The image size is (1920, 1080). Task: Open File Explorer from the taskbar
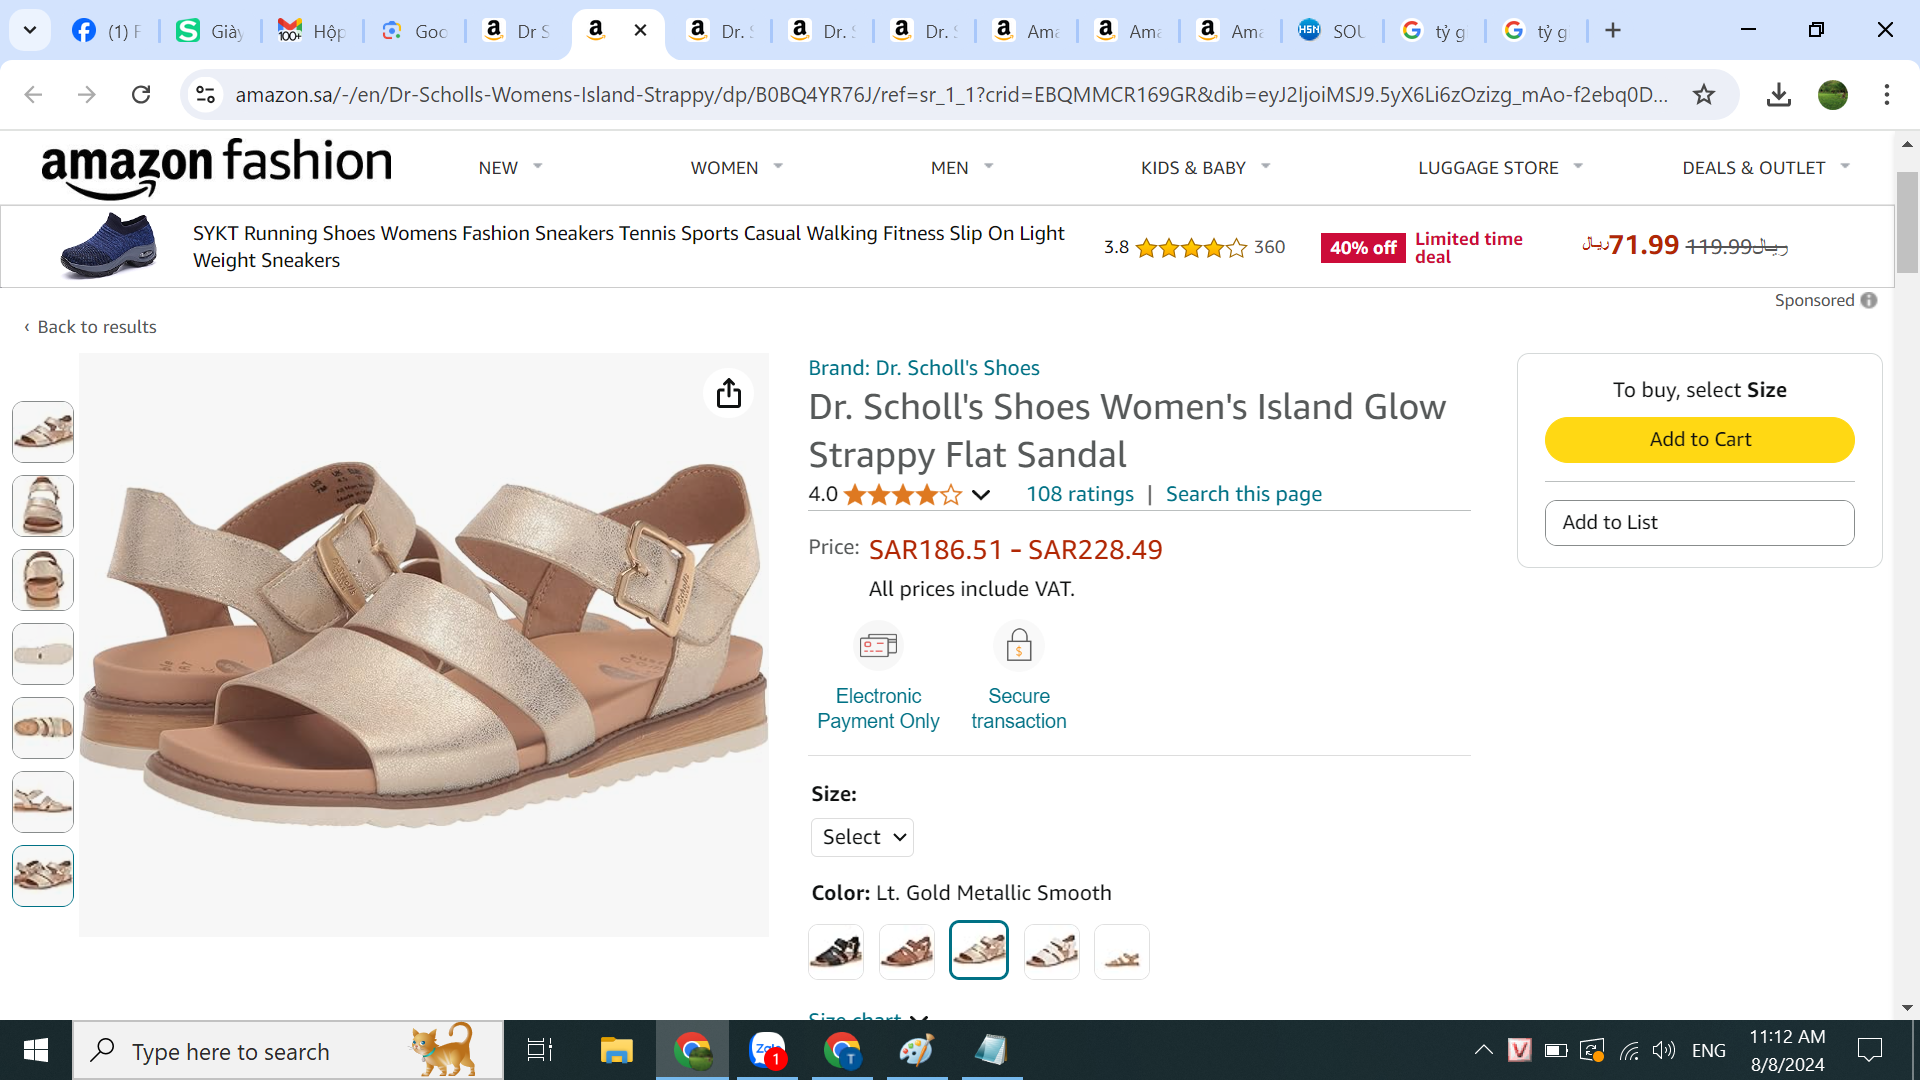coord(616,1051)
